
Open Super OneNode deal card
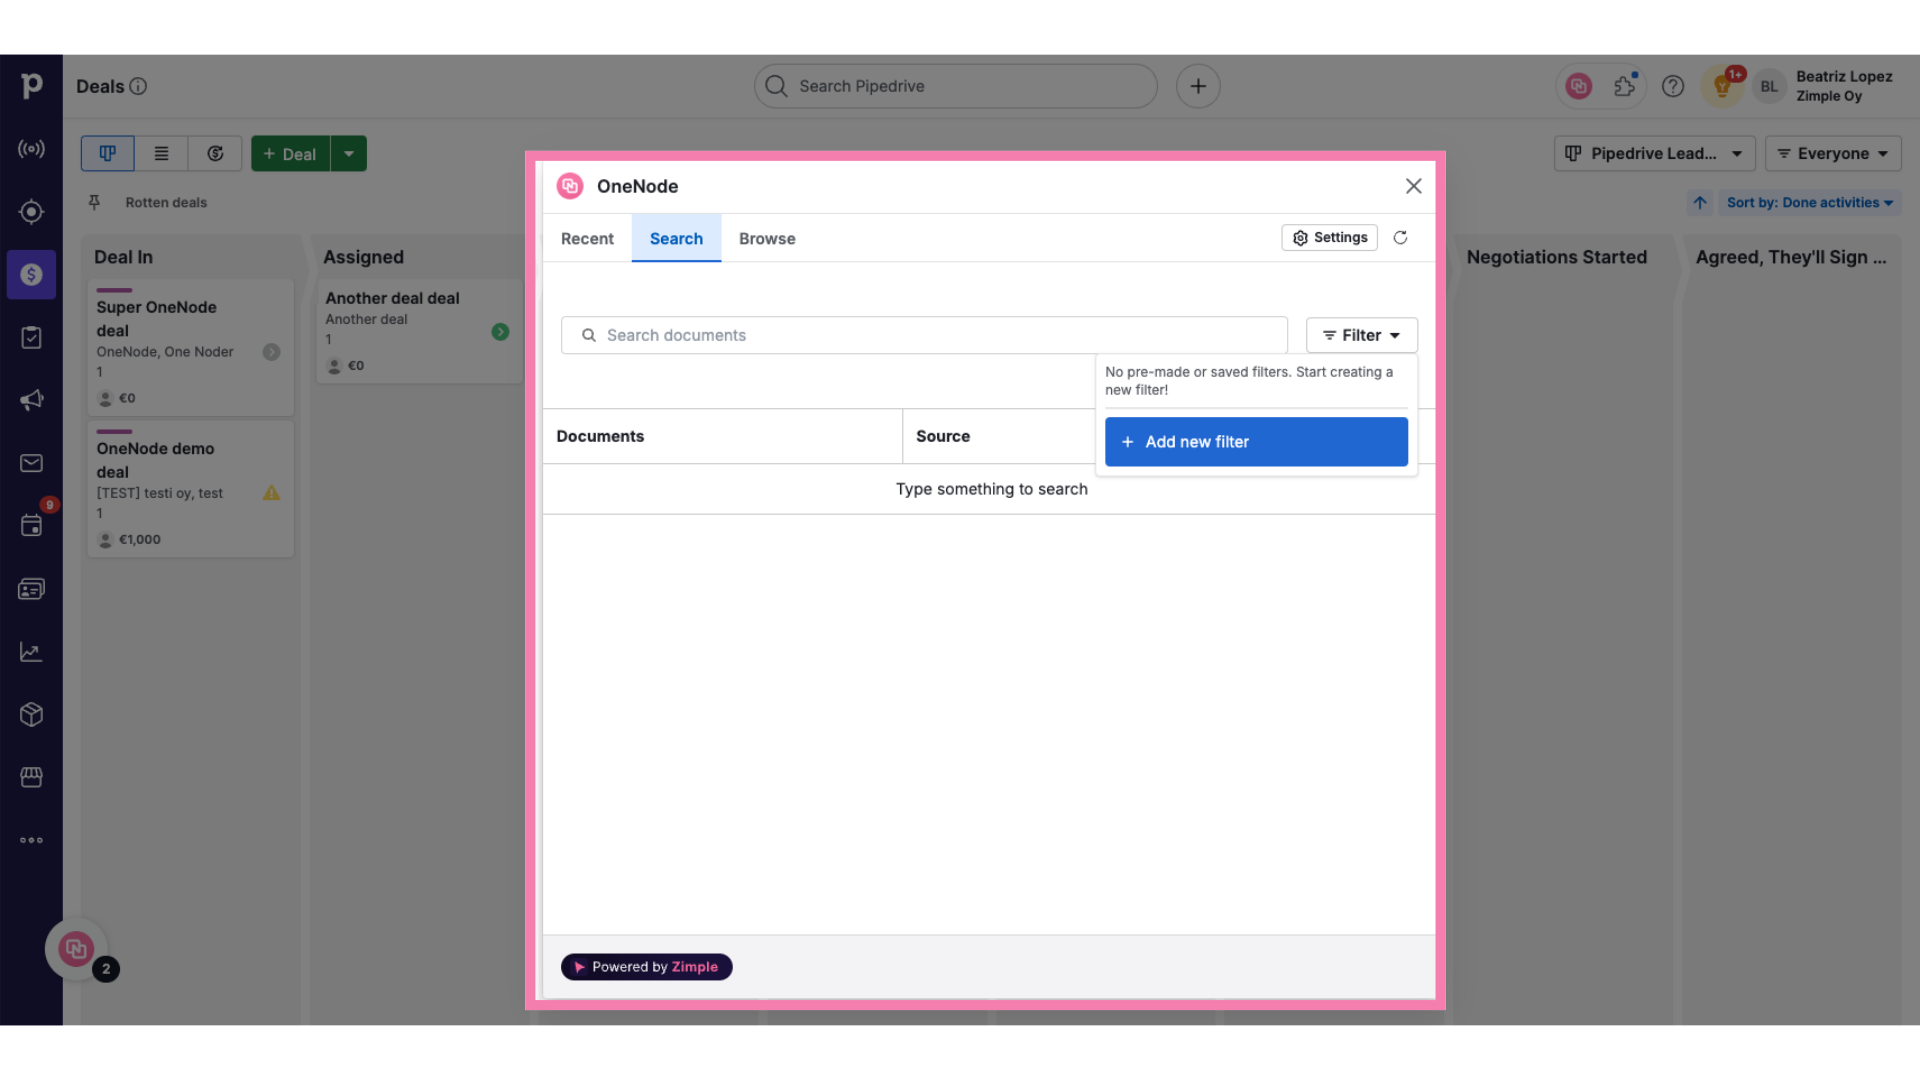tap(190, 348)
